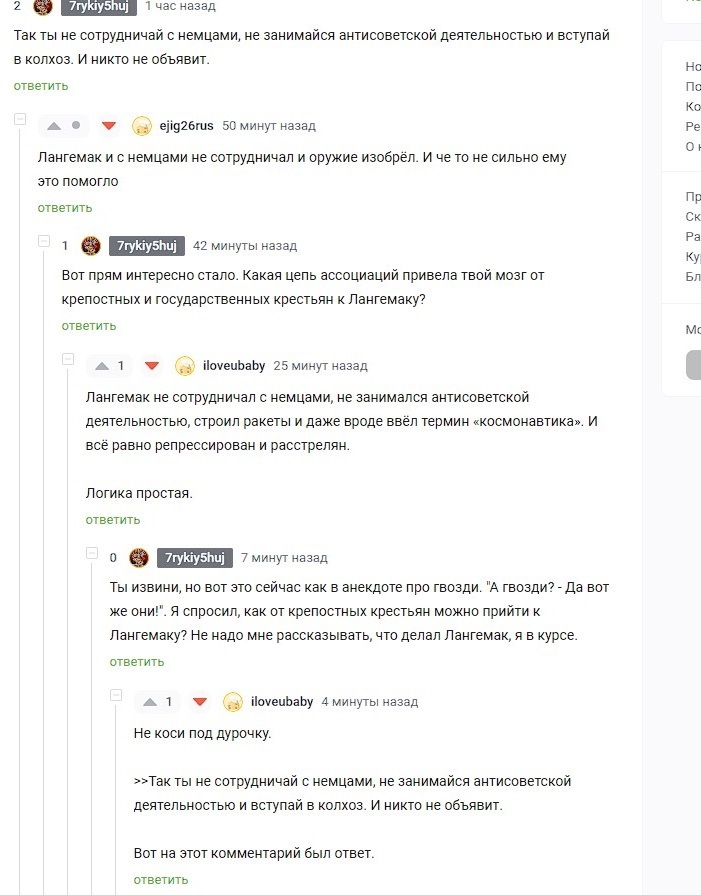Upvote ejig26rus's comment about Лангемак
The width and height of the screenshot is (701, 895).
coord(54,126)
